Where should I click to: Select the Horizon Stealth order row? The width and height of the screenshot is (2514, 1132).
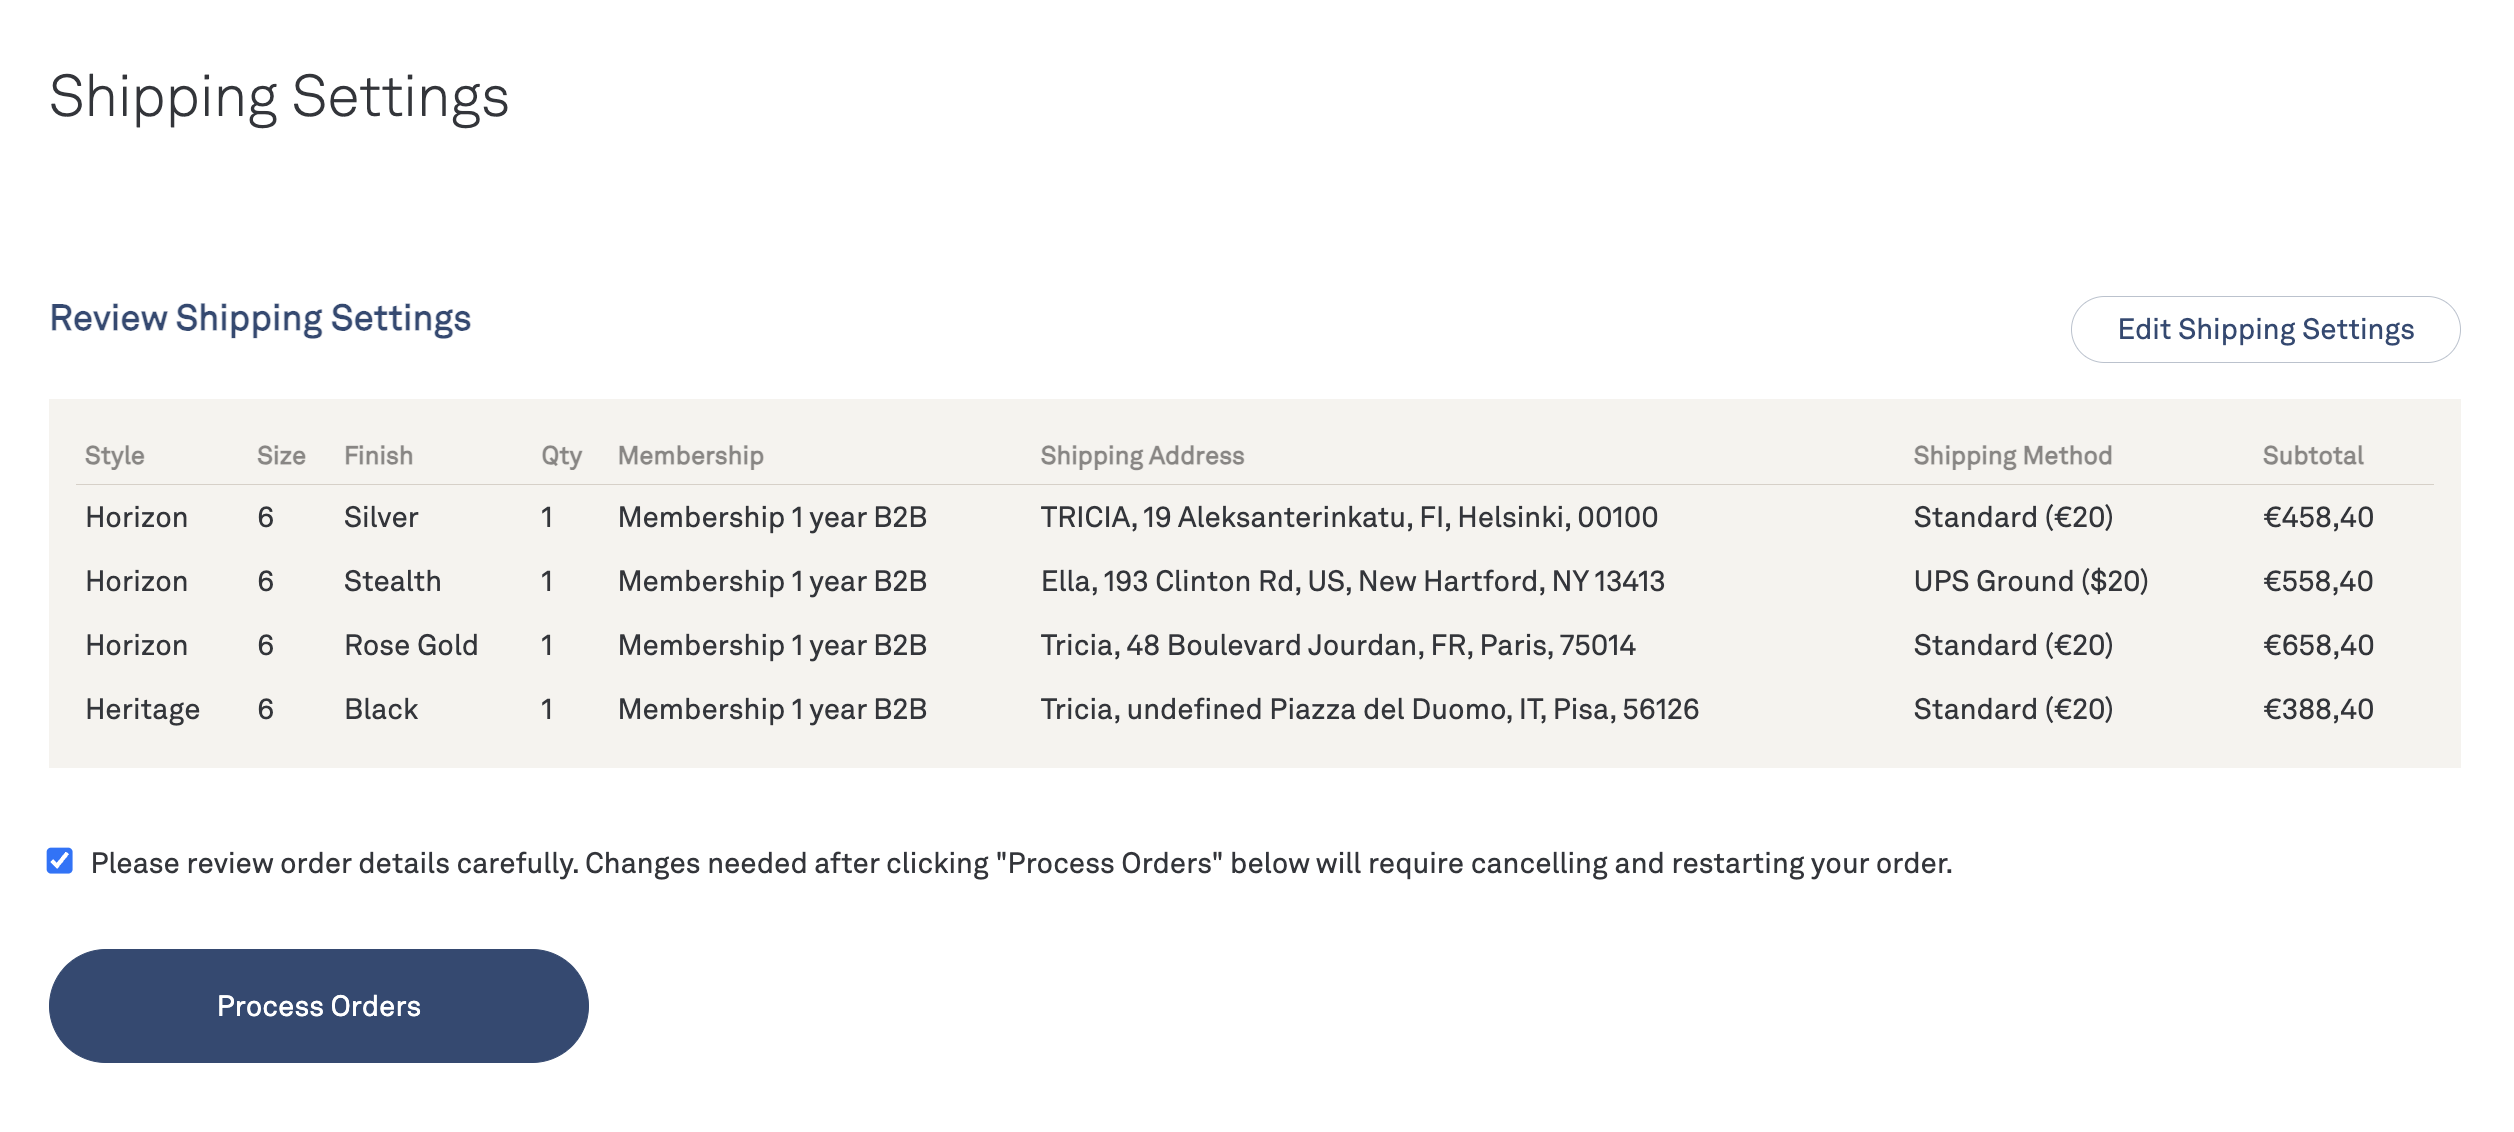click(x=1255, y=581)
